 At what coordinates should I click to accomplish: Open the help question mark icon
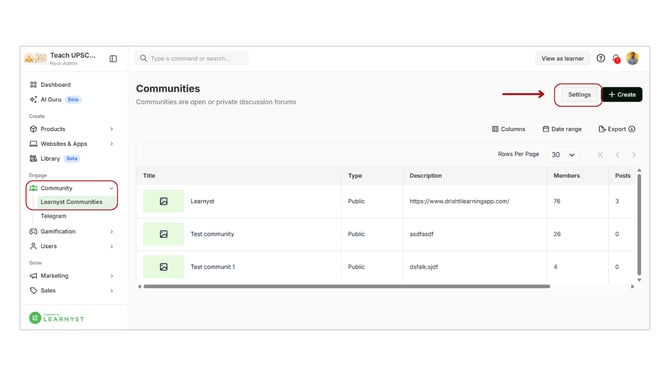pyautogui.click(x=601, y=58)
